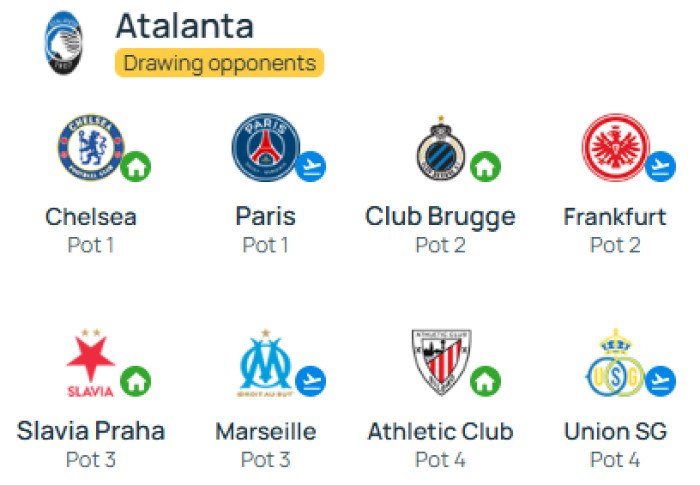700x485 pixels.
Task: Click the Frankfurt eagle logo
Action: point(616,147)
